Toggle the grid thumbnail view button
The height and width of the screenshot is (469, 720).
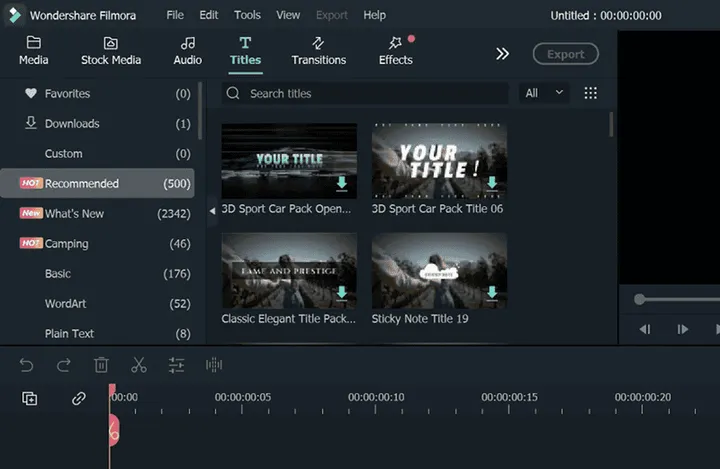coord(591,93)
